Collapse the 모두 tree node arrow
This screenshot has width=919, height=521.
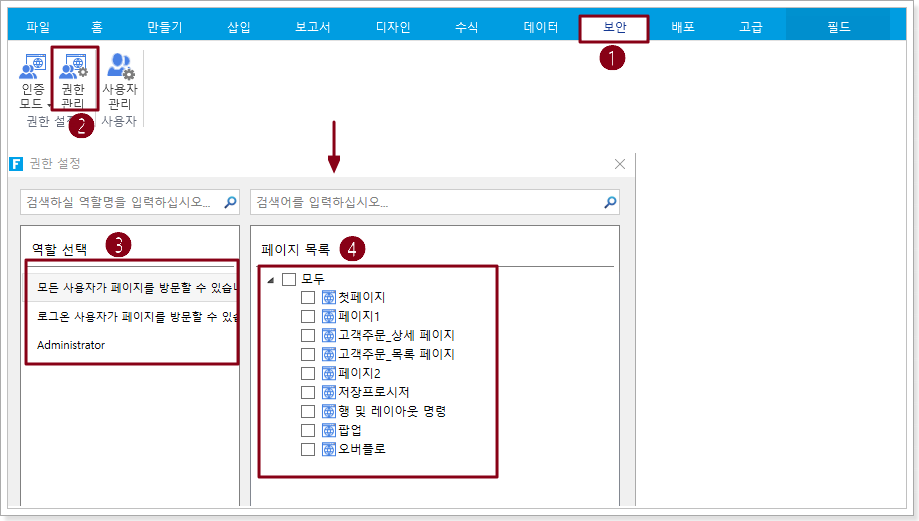coord(271,280)
